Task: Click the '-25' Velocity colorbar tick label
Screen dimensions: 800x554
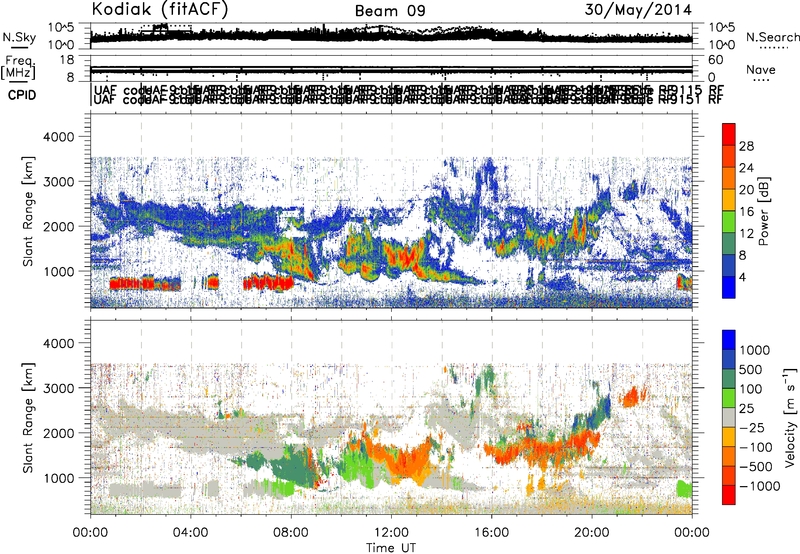Action: tap(752, 428)
